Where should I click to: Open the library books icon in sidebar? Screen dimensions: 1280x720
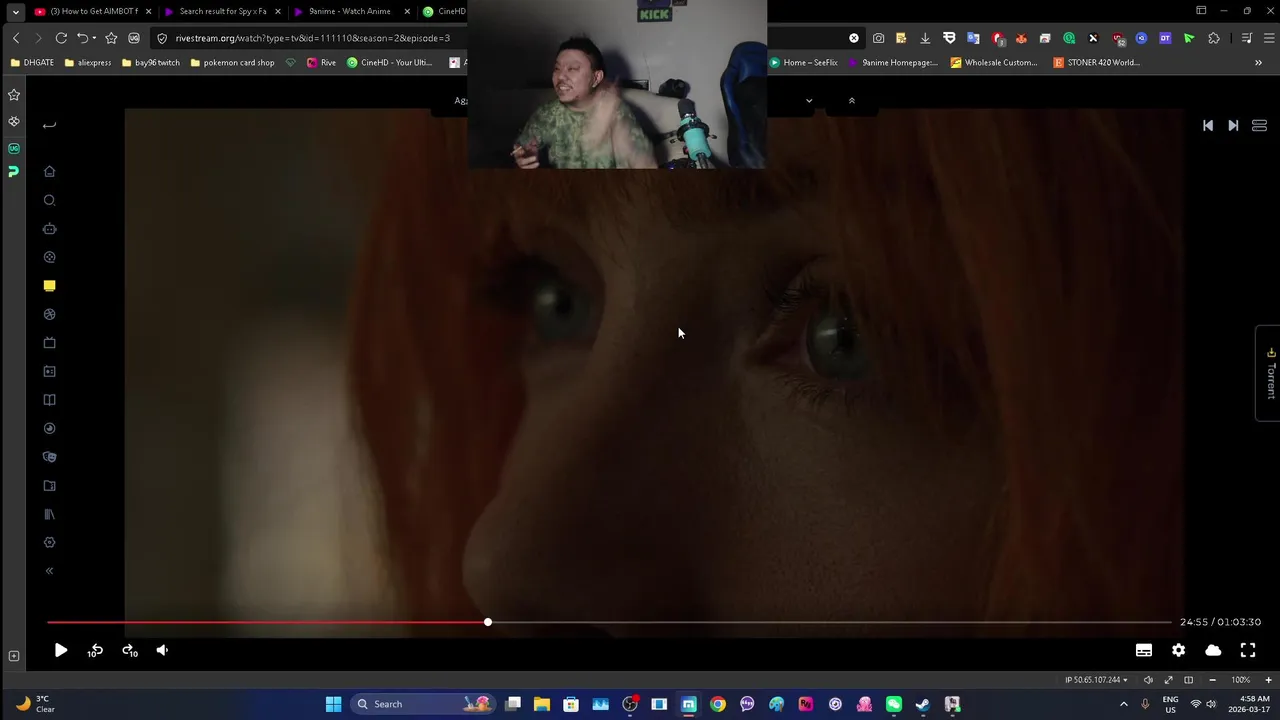point(49,514)
